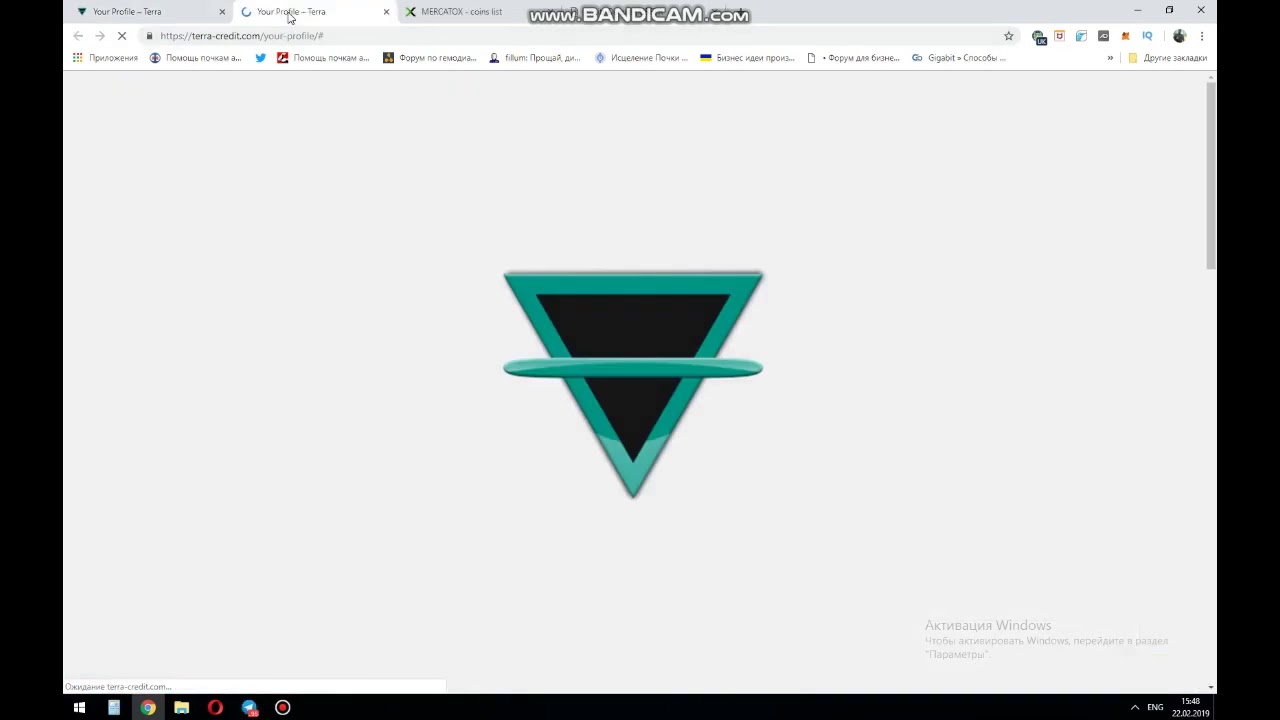Open the Bandicam recorder in taskbar
Viewport: 1280px width, 720px height.
283,708
